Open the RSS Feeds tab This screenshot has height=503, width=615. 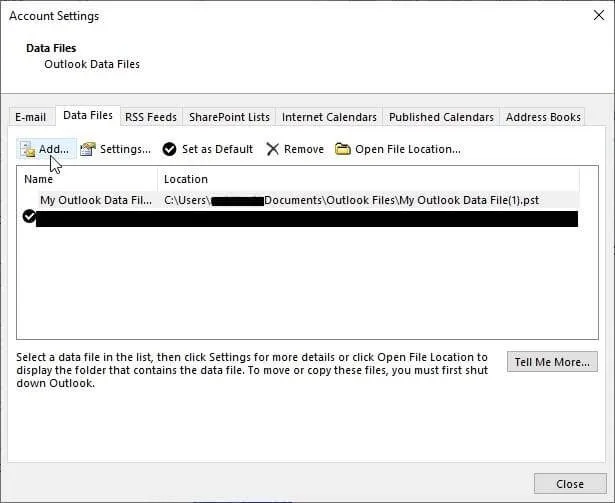(x=150, y=117)
